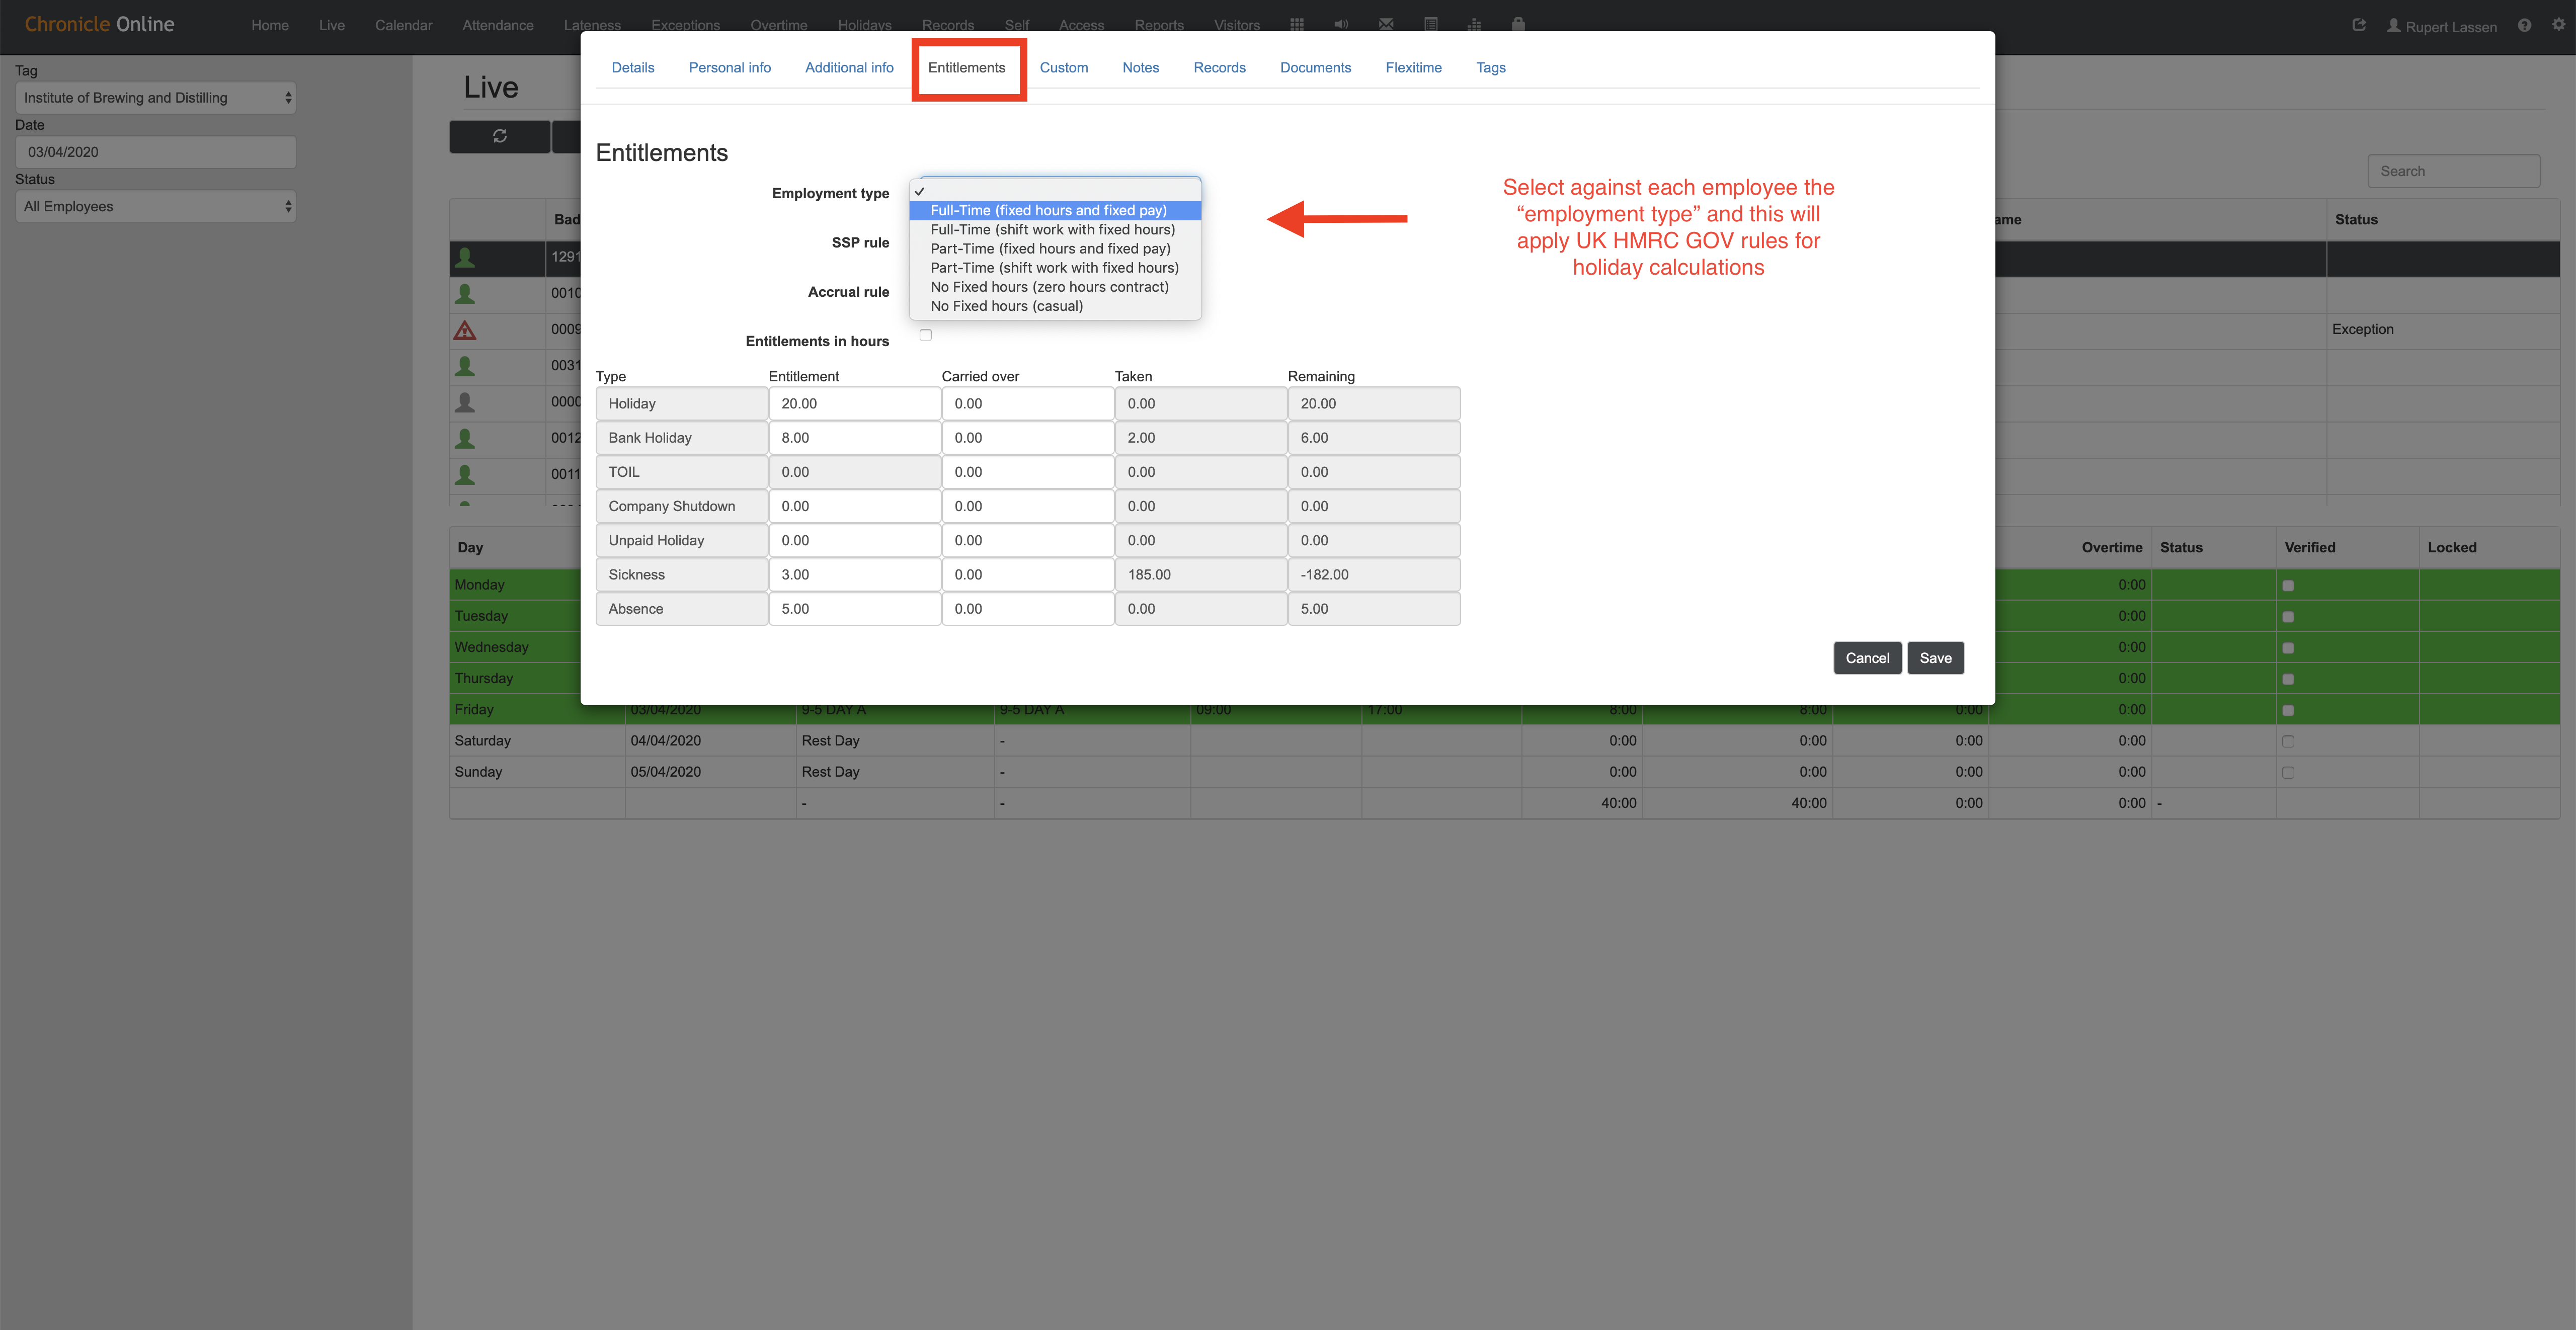Enable the Entitlements in hours checkbox
Image resolution: width=2576 pixels, height=1330 pixels.
pyautogui.click(x=925, y=335)
